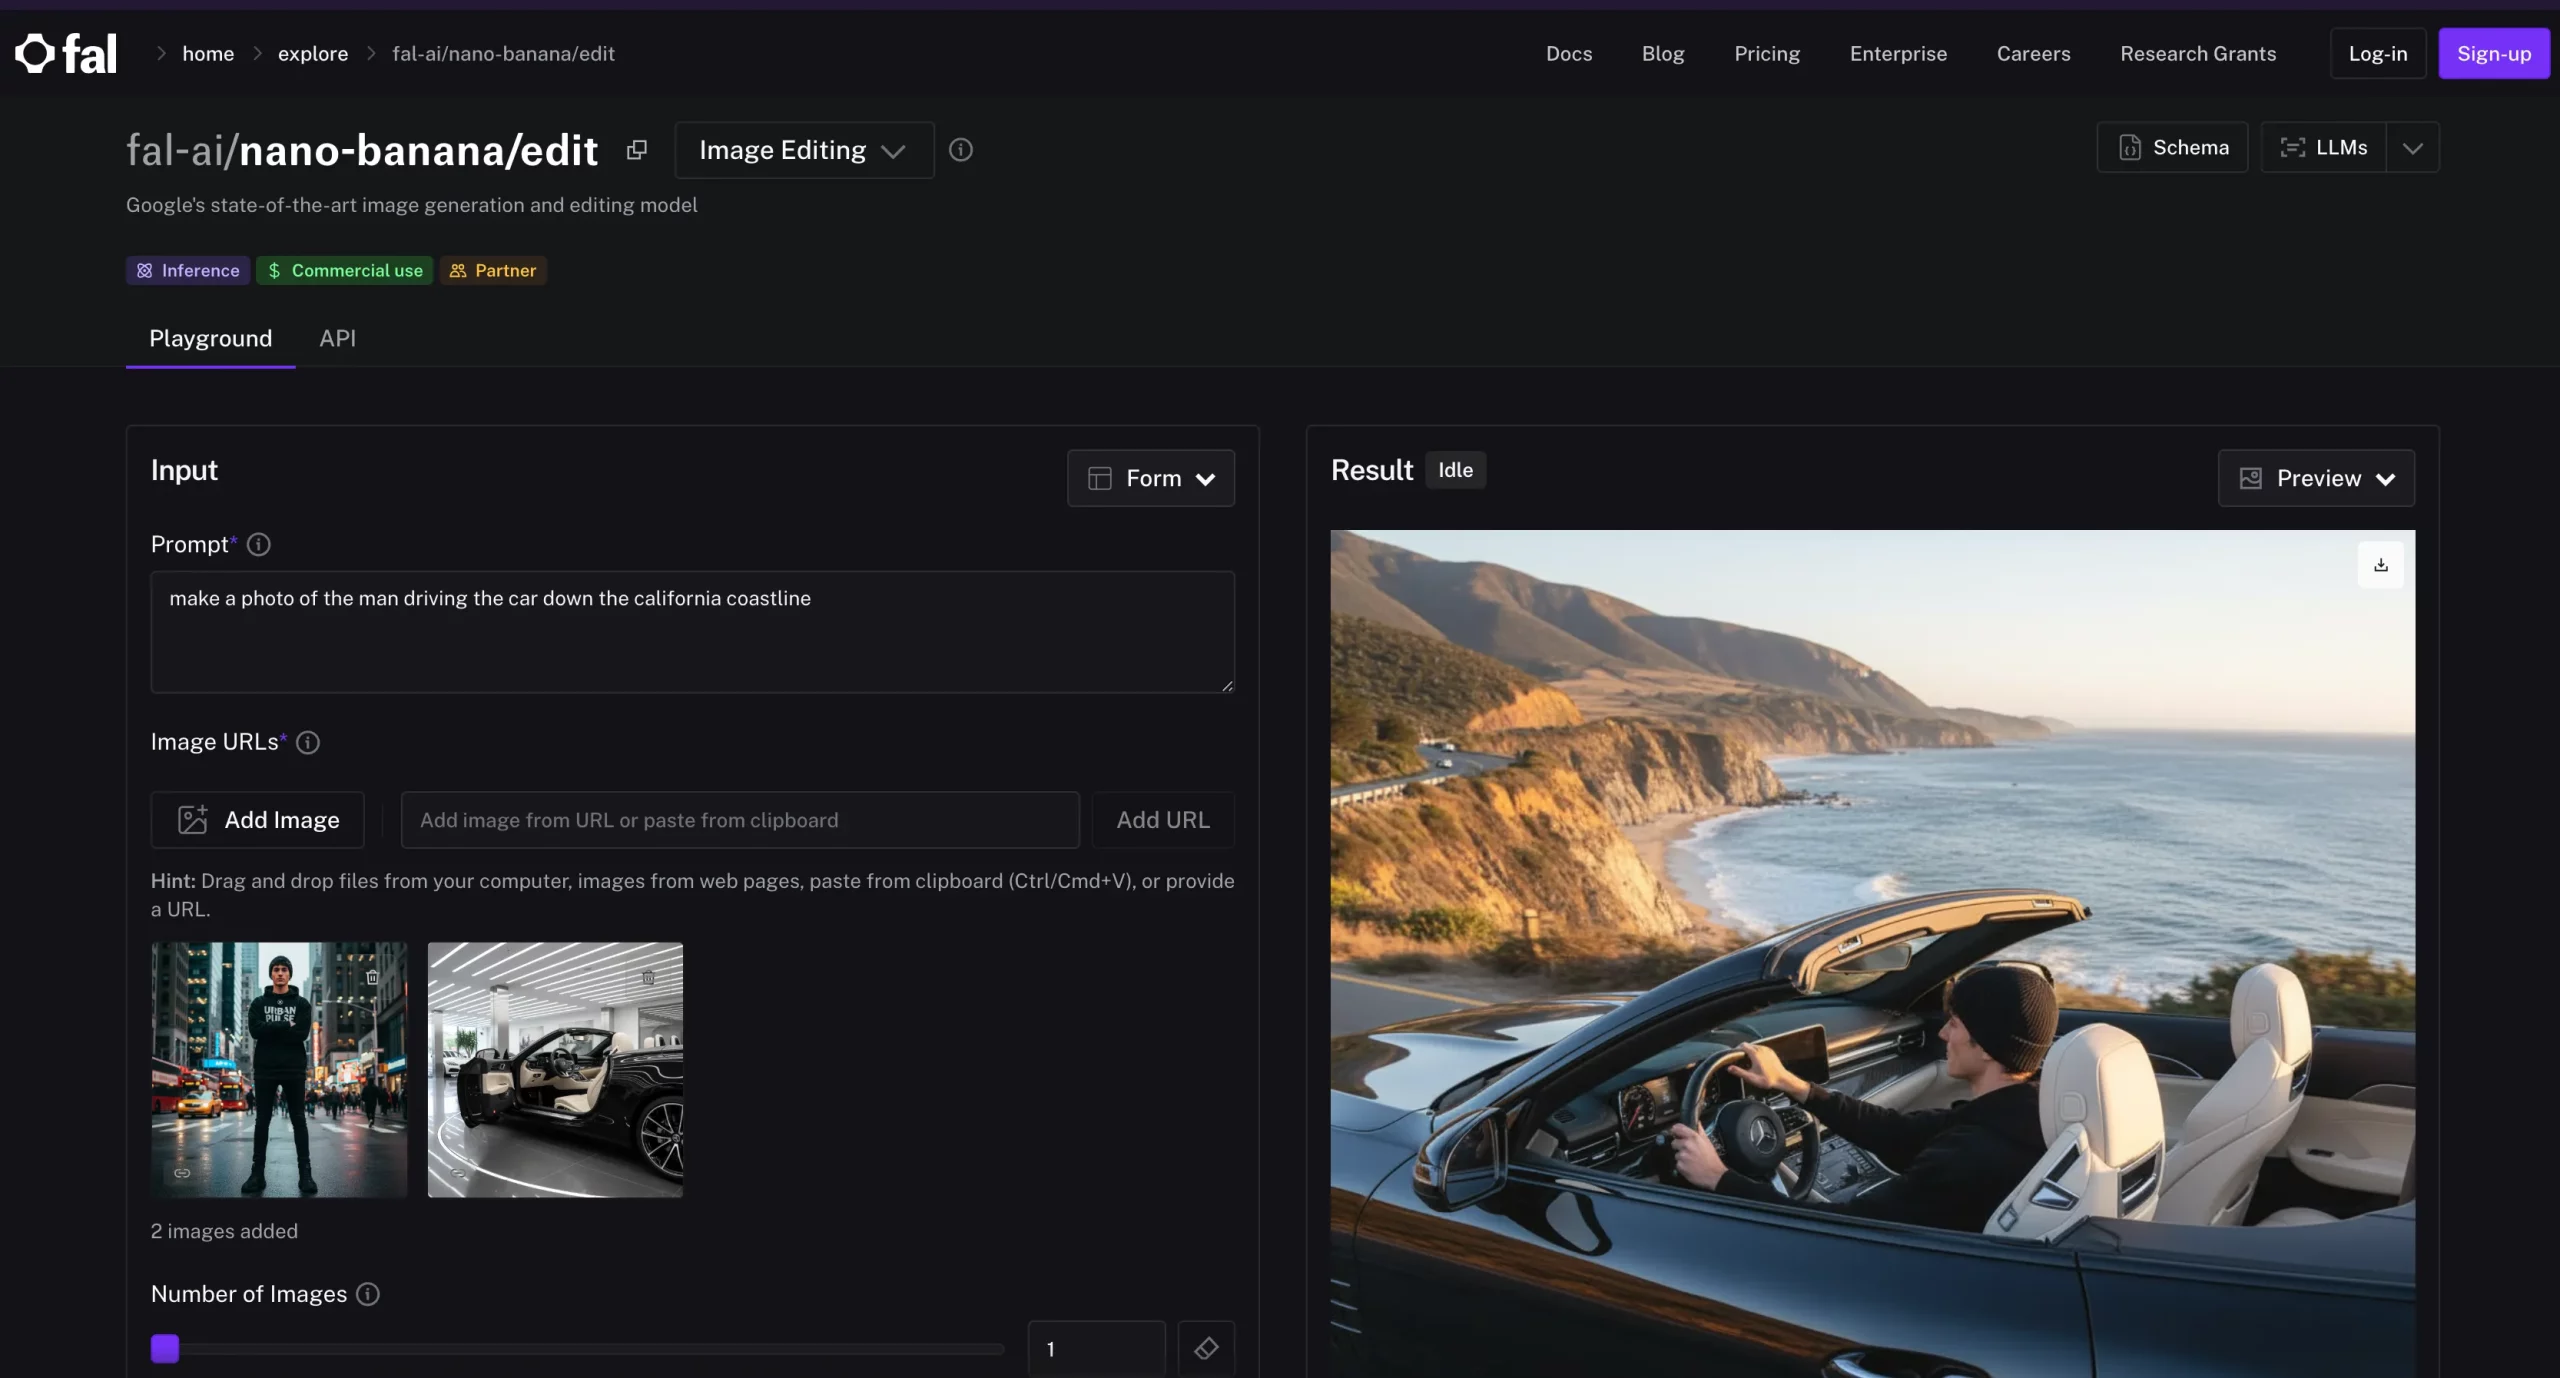Click the Sign-up button

click(x=2493, y=54)
